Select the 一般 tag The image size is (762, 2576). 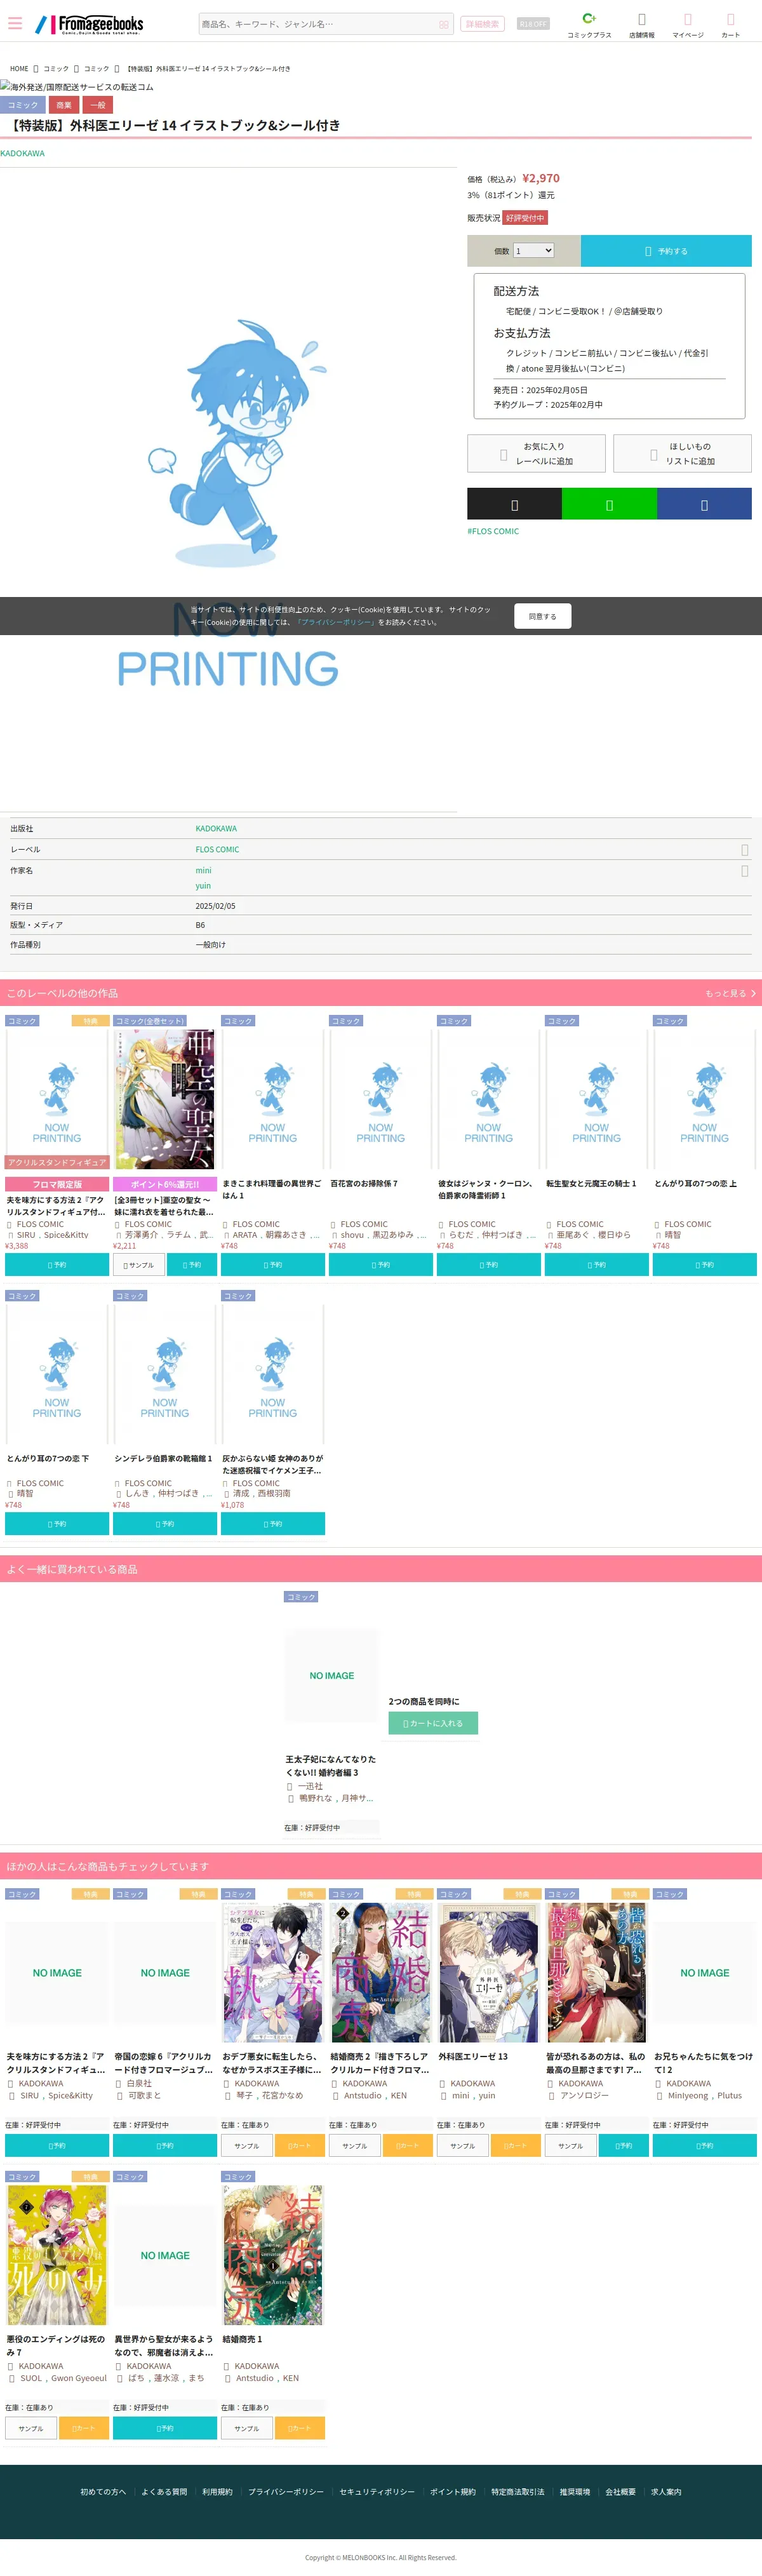coord(98,105)
